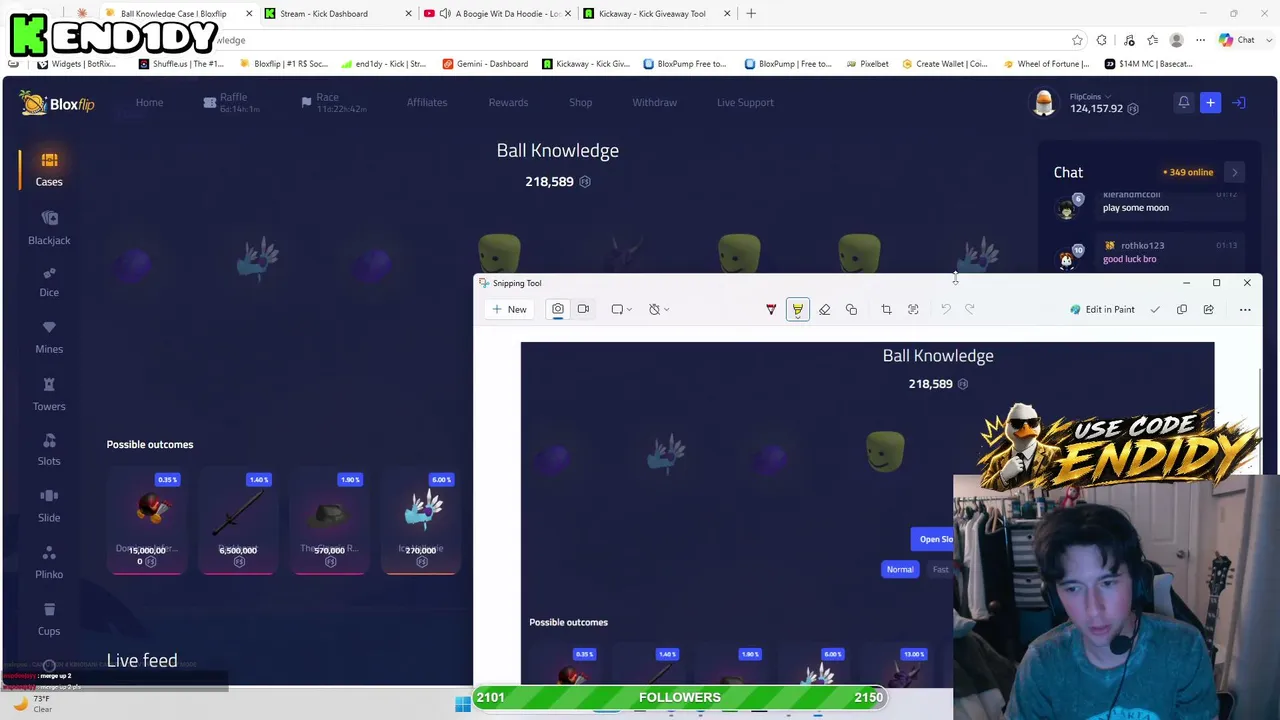
Task: Start a New snip in Snipping Tool
Action: click(509, 309)
